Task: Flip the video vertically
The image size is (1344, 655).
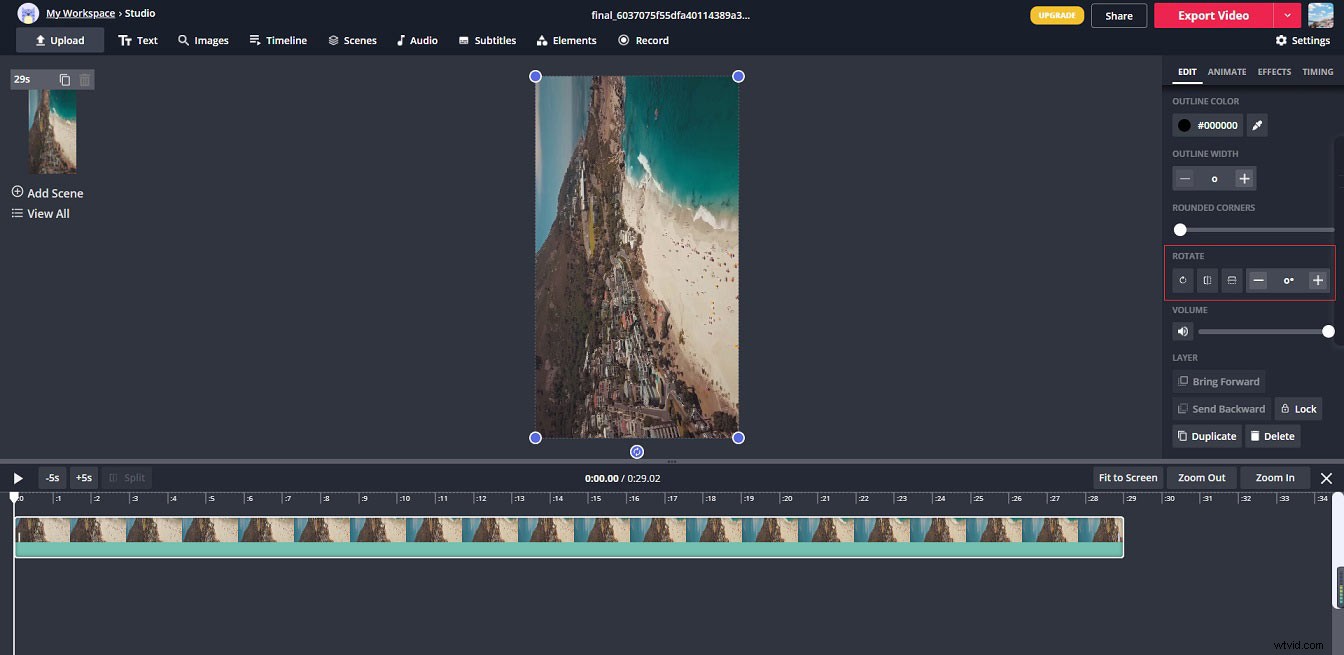Action: click(1231, 280)
